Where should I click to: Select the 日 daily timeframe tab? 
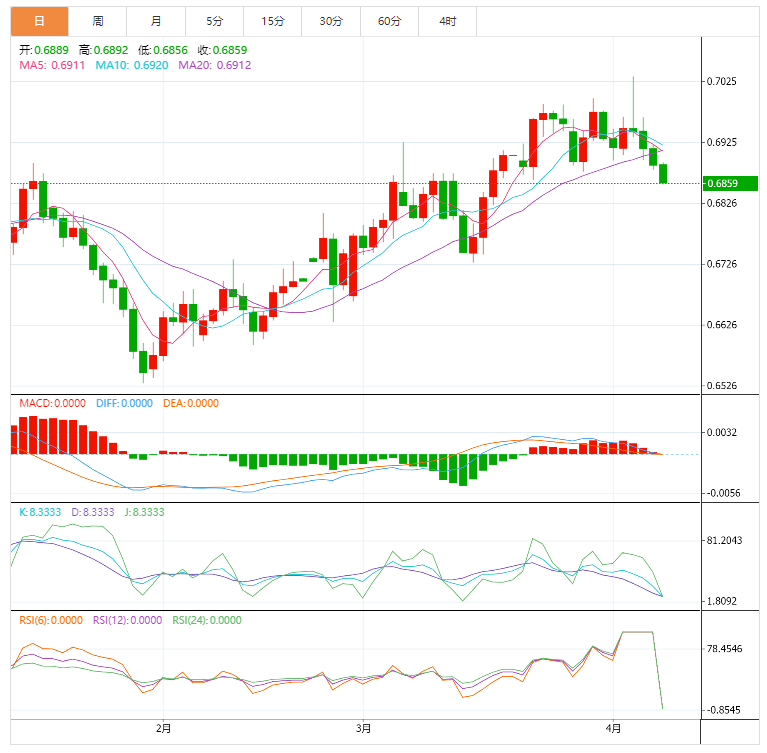(39, 21)
